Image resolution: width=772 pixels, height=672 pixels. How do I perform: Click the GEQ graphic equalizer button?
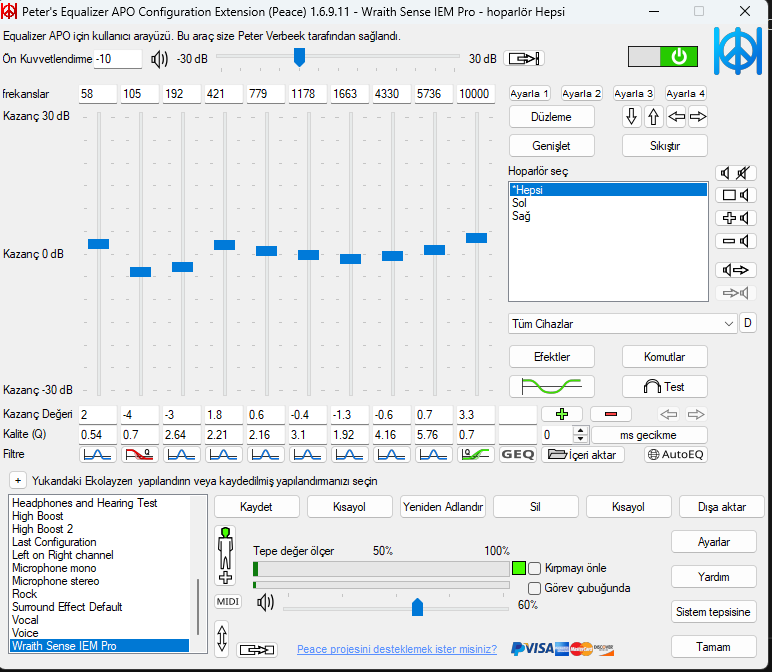(517, 454)
